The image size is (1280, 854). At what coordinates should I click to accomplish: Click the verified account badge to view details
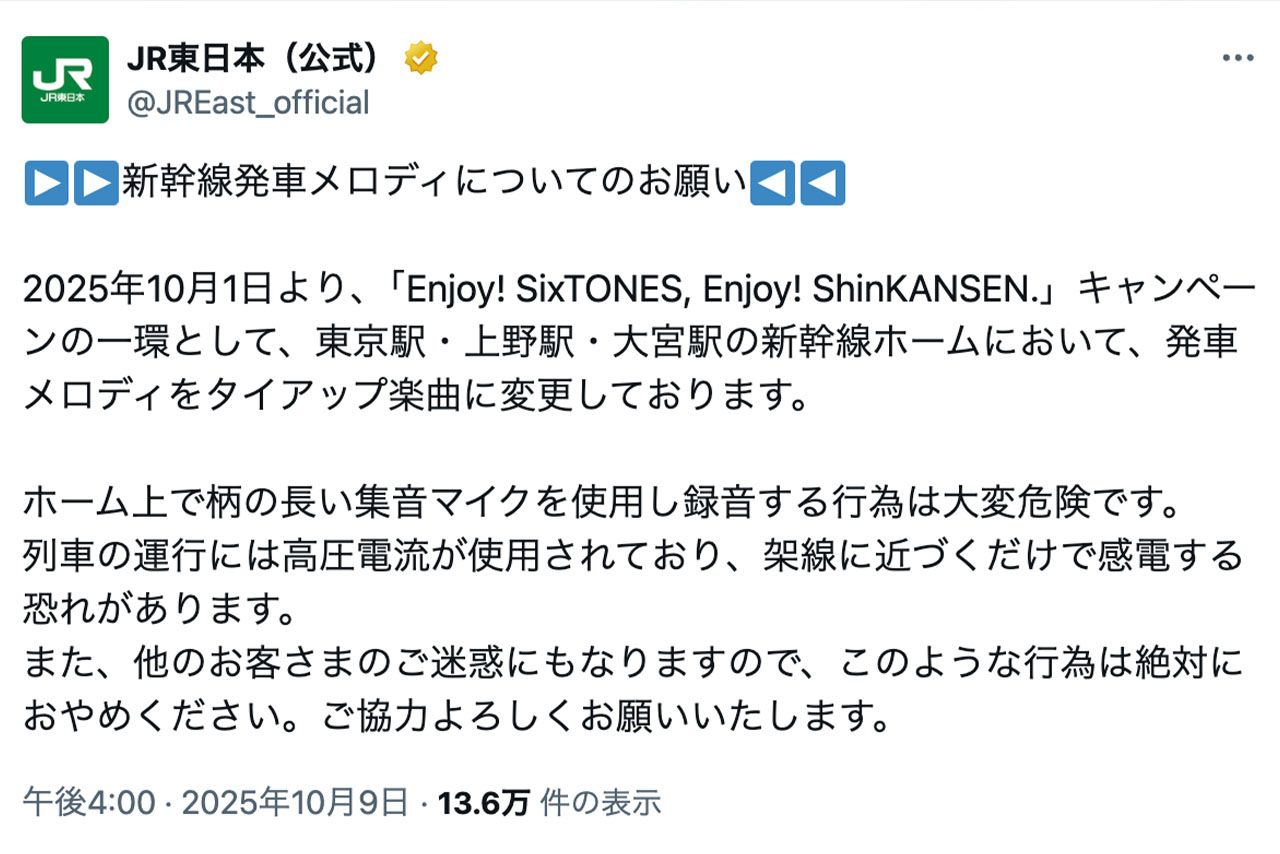tap(420, 59)
